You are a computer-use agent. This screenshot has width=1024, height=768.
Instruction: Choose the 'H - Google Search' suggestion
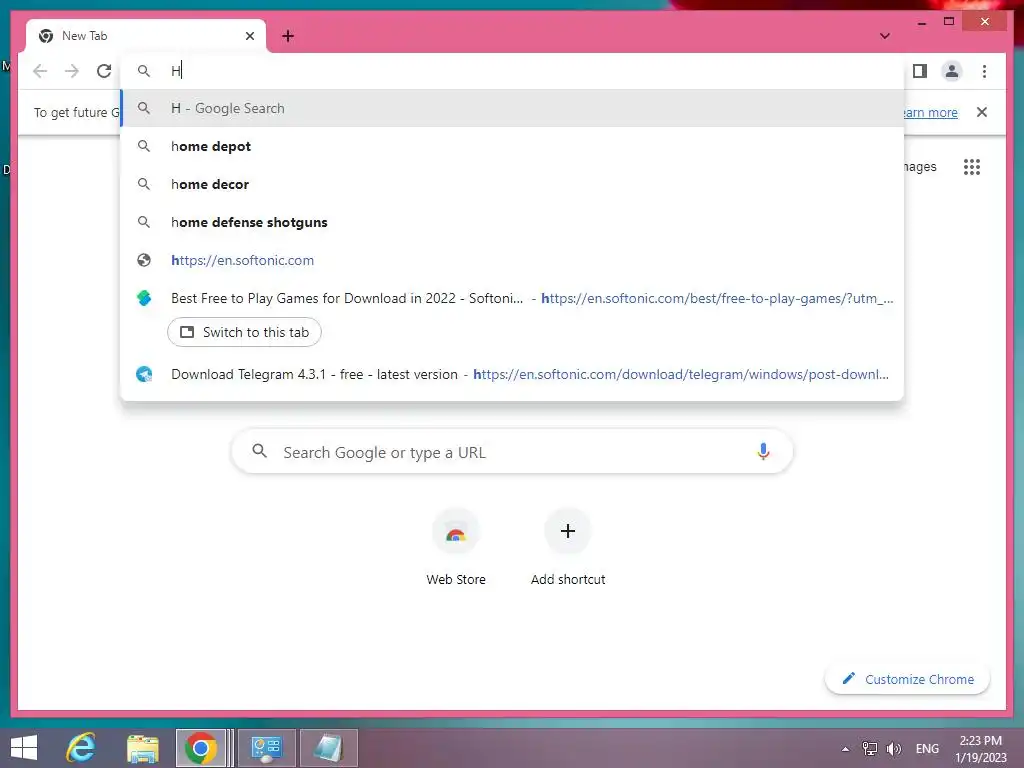click(513, 108)
